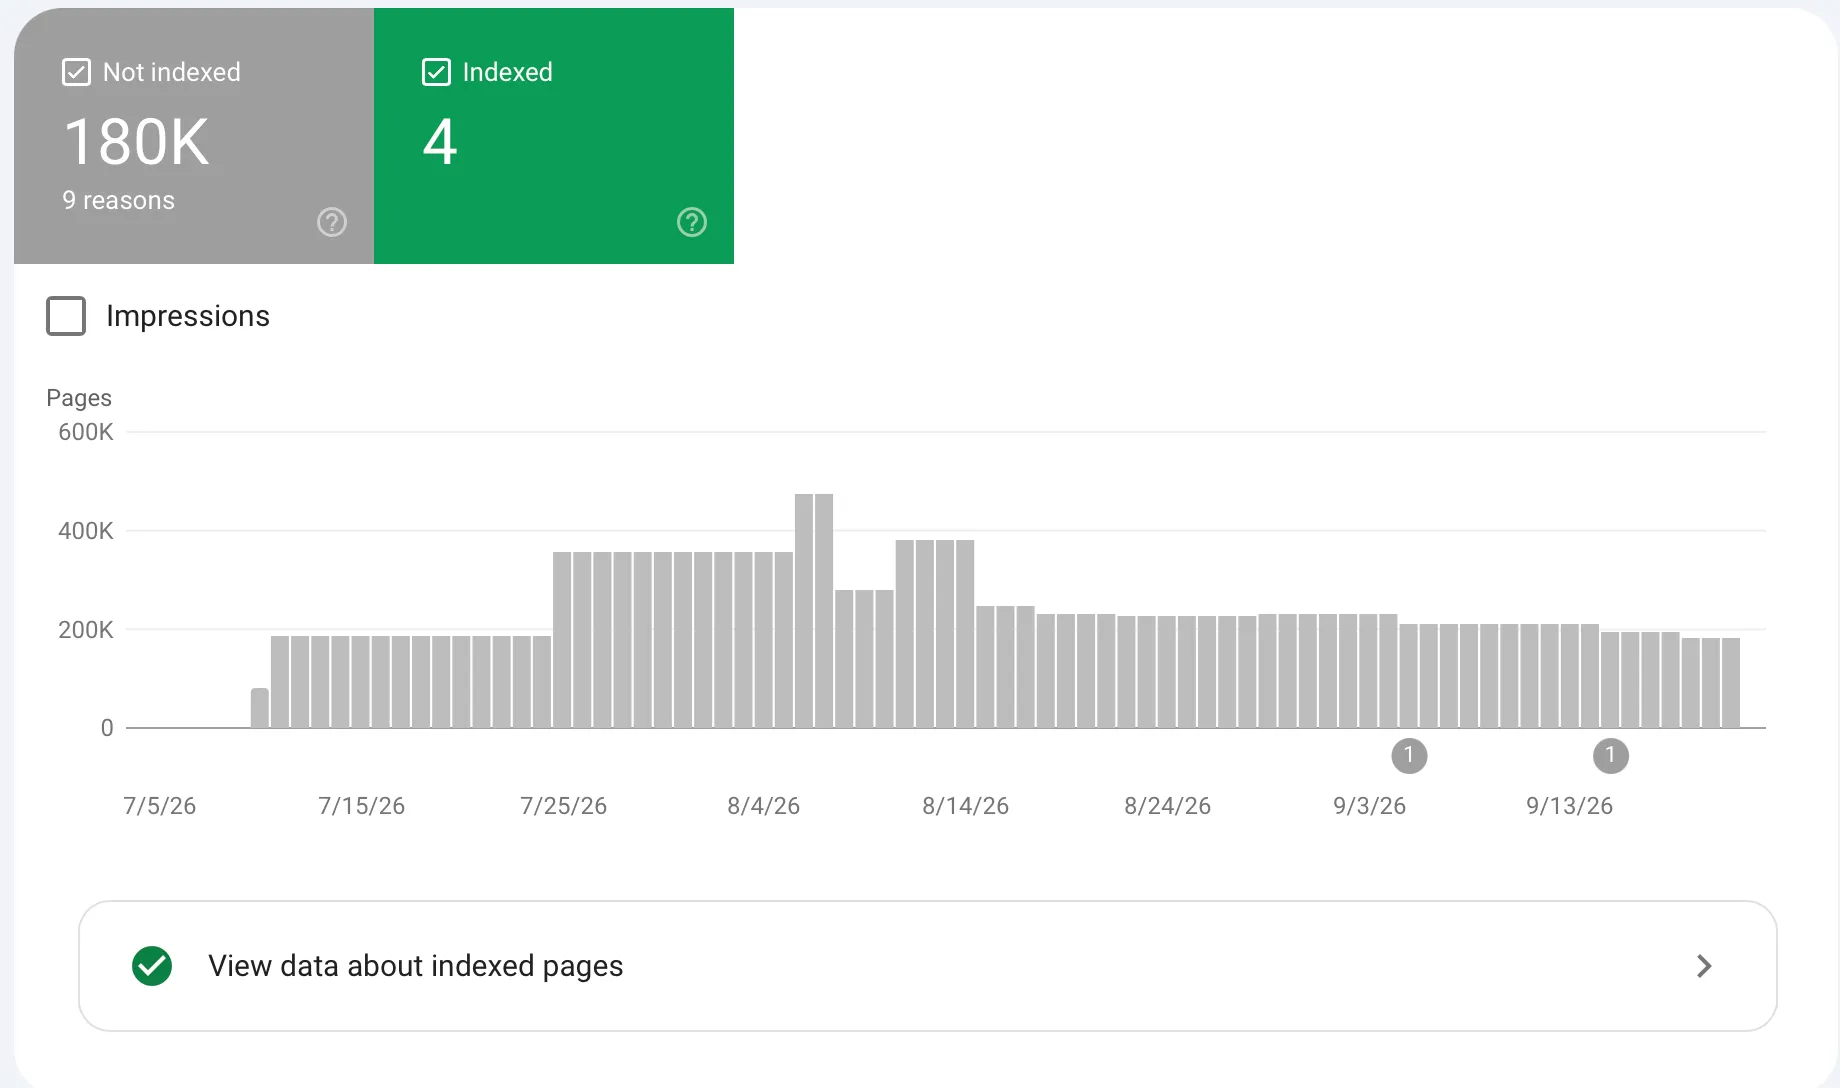Image resolution: width=1840 pixels, height=1088 pixels.
Task: Click the 8/14/26 date label
Action: (x=966, y=806)
